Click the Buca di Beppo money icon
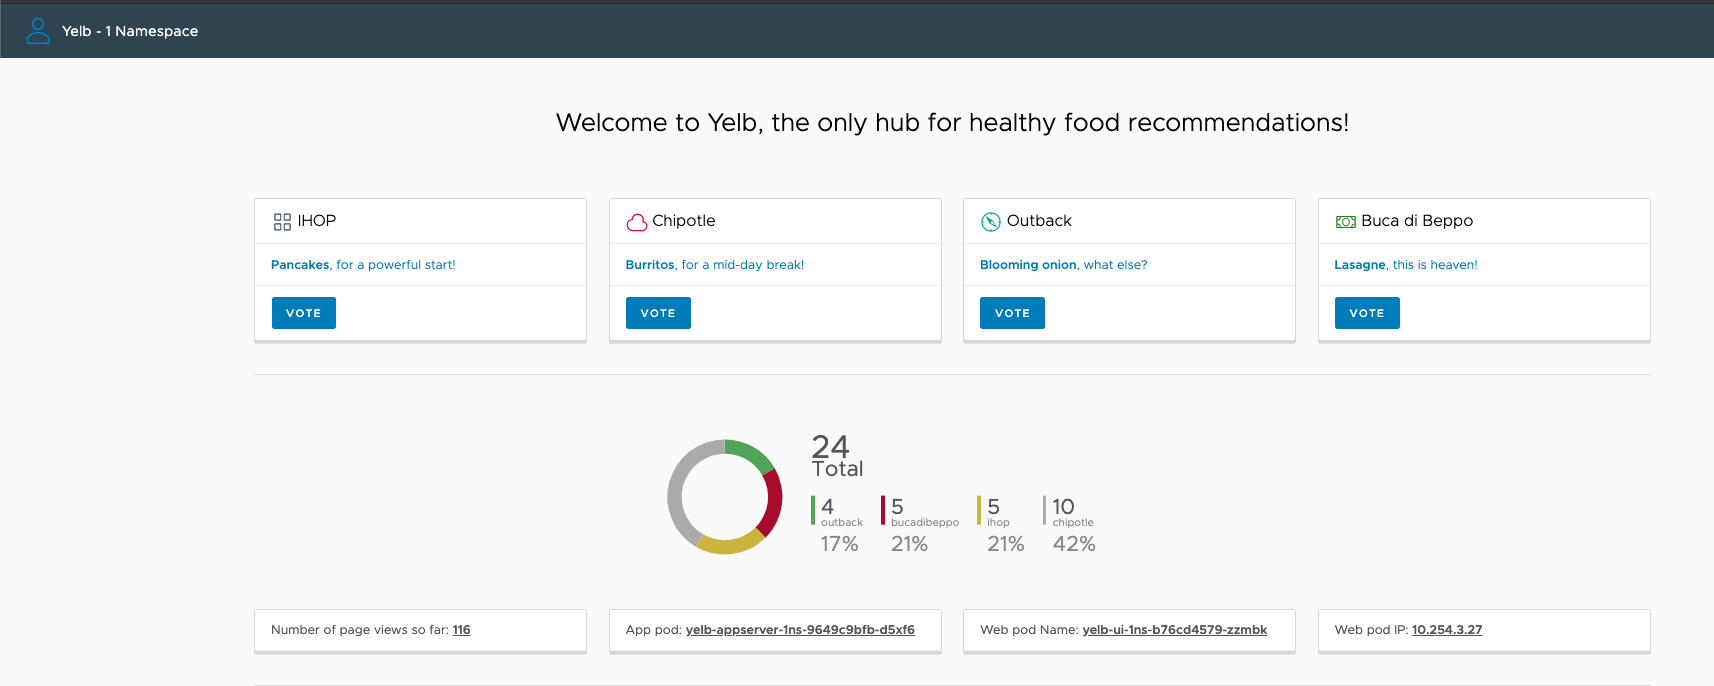 [1346, 222]
